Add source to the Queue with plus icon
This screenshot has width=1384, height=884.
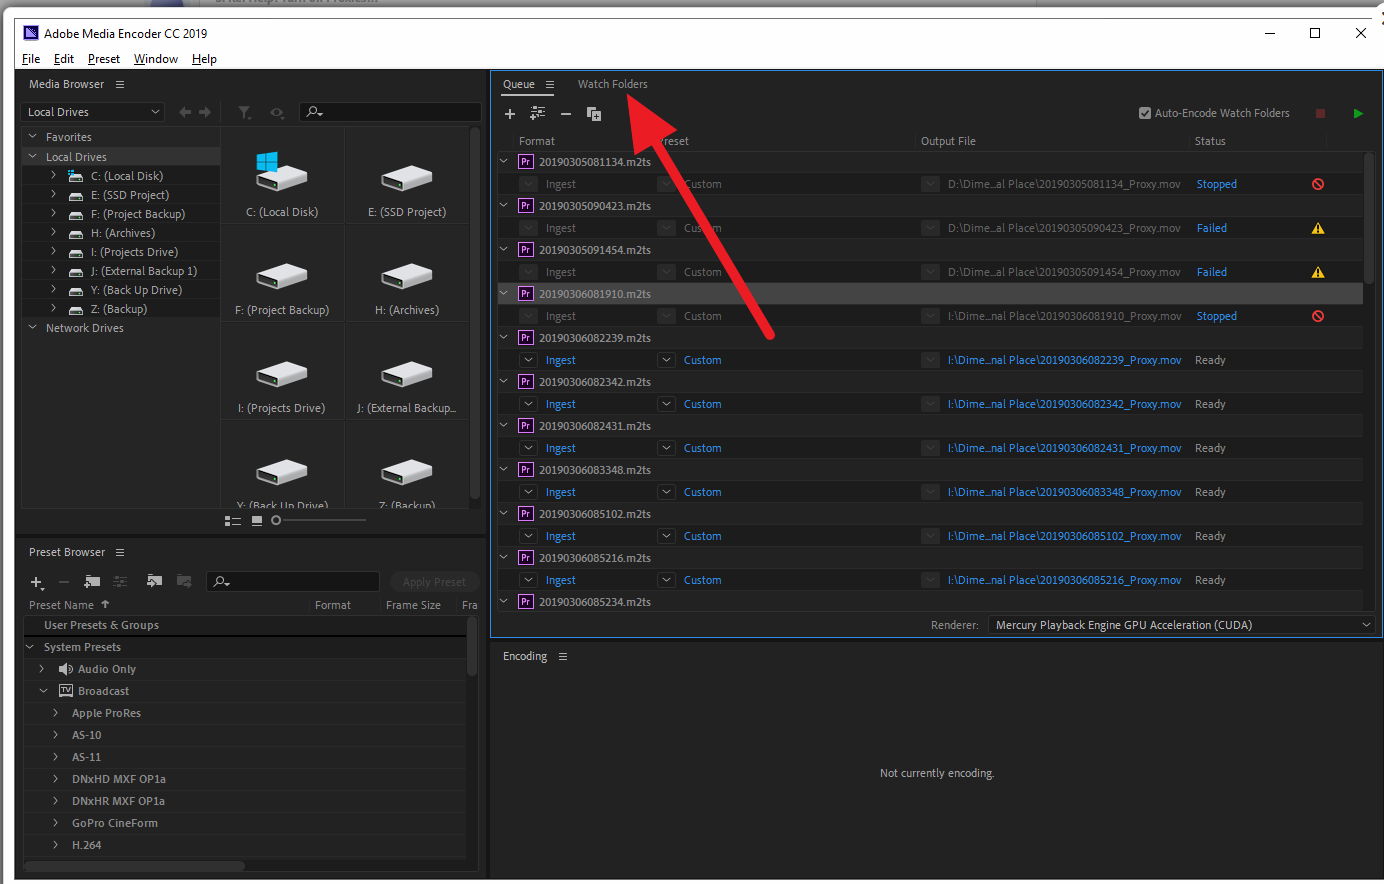pyautogui.click(x=510, y=114)
